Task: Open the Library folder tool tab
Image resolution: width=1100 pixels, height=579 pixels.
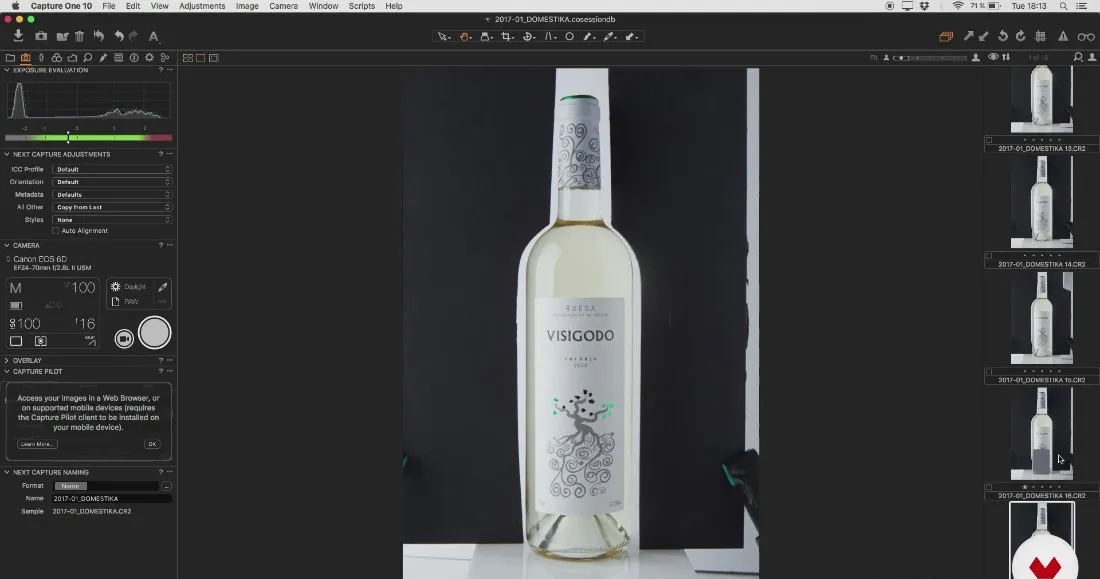Action: coord(10,58)
